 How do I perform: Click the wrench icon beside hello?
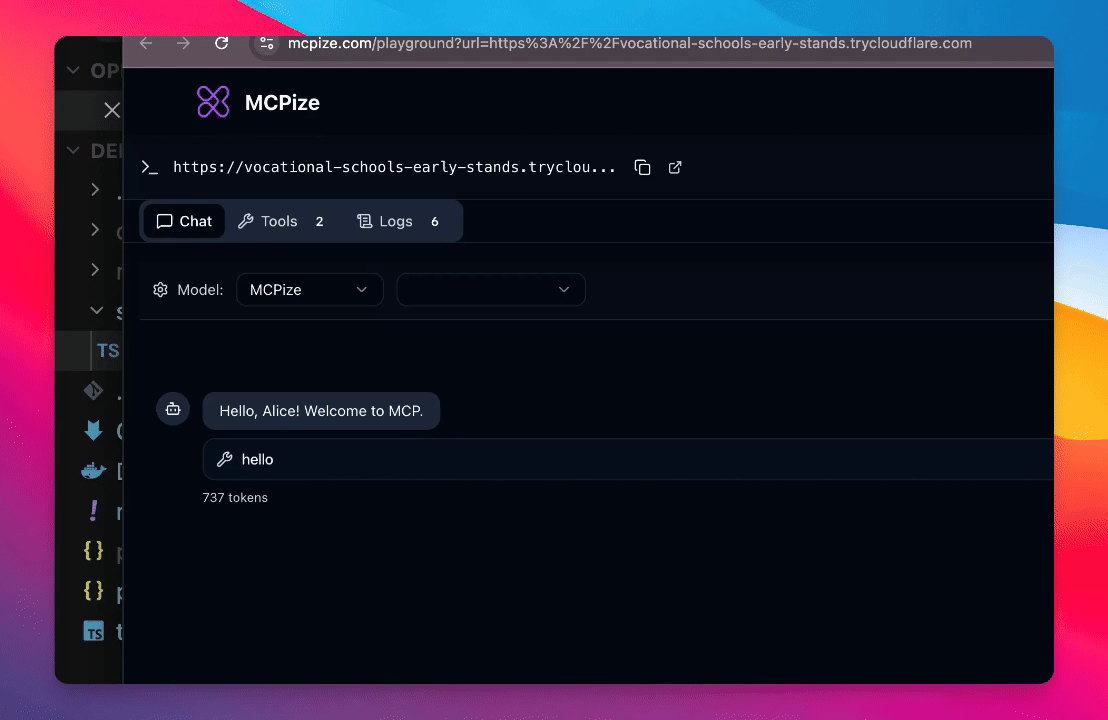pos(225,459)
